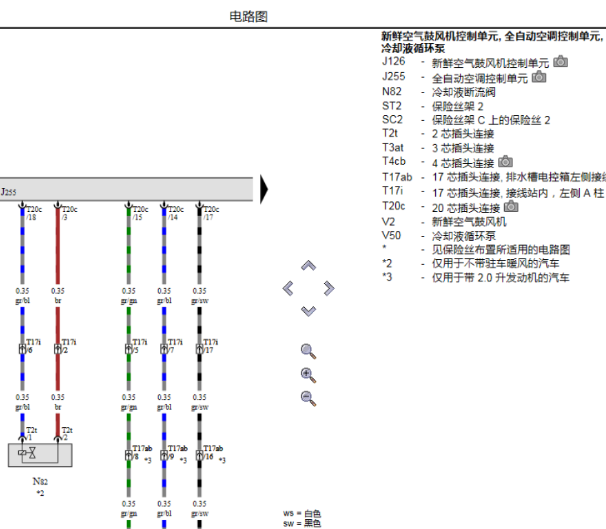606x529 pixels.
Task: Click the T3at 3 芯插头连接 legend entry
Action: coord(438,148)
